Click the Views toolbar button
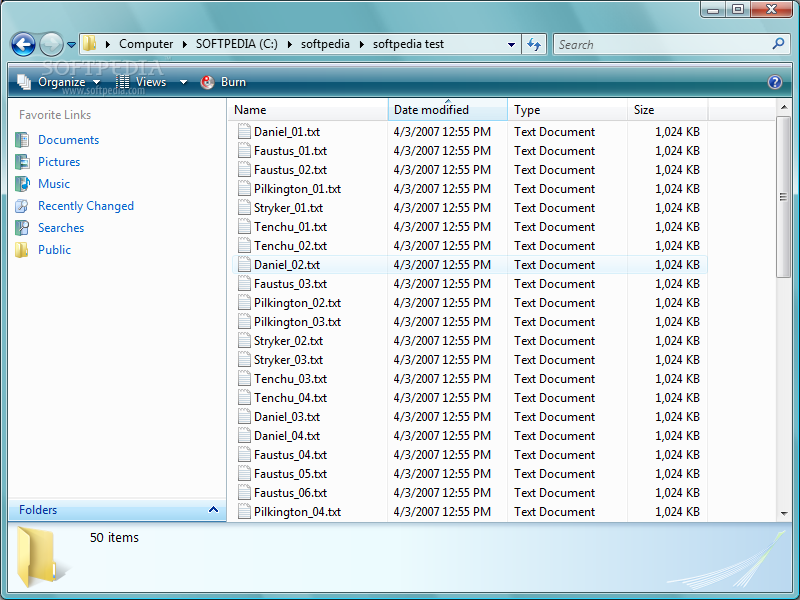Image resolution: width=800 pixels, height=600 pixels. coord(141,82)
